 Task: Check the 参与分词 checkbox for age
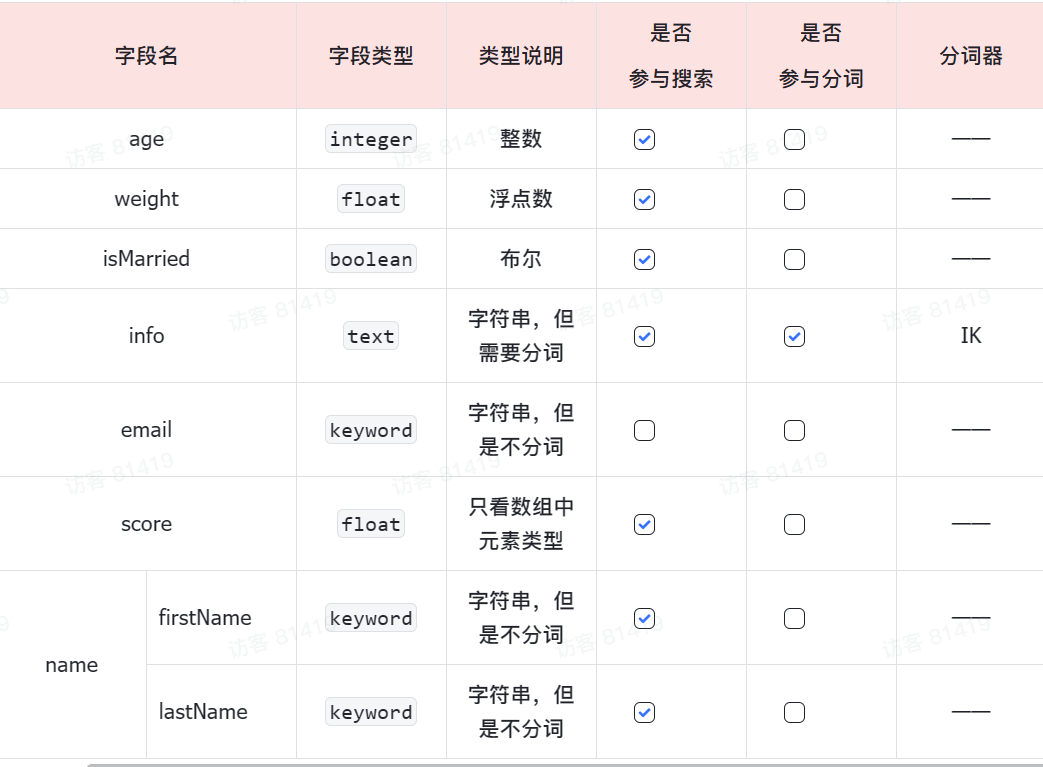click(x=795, y=140)
